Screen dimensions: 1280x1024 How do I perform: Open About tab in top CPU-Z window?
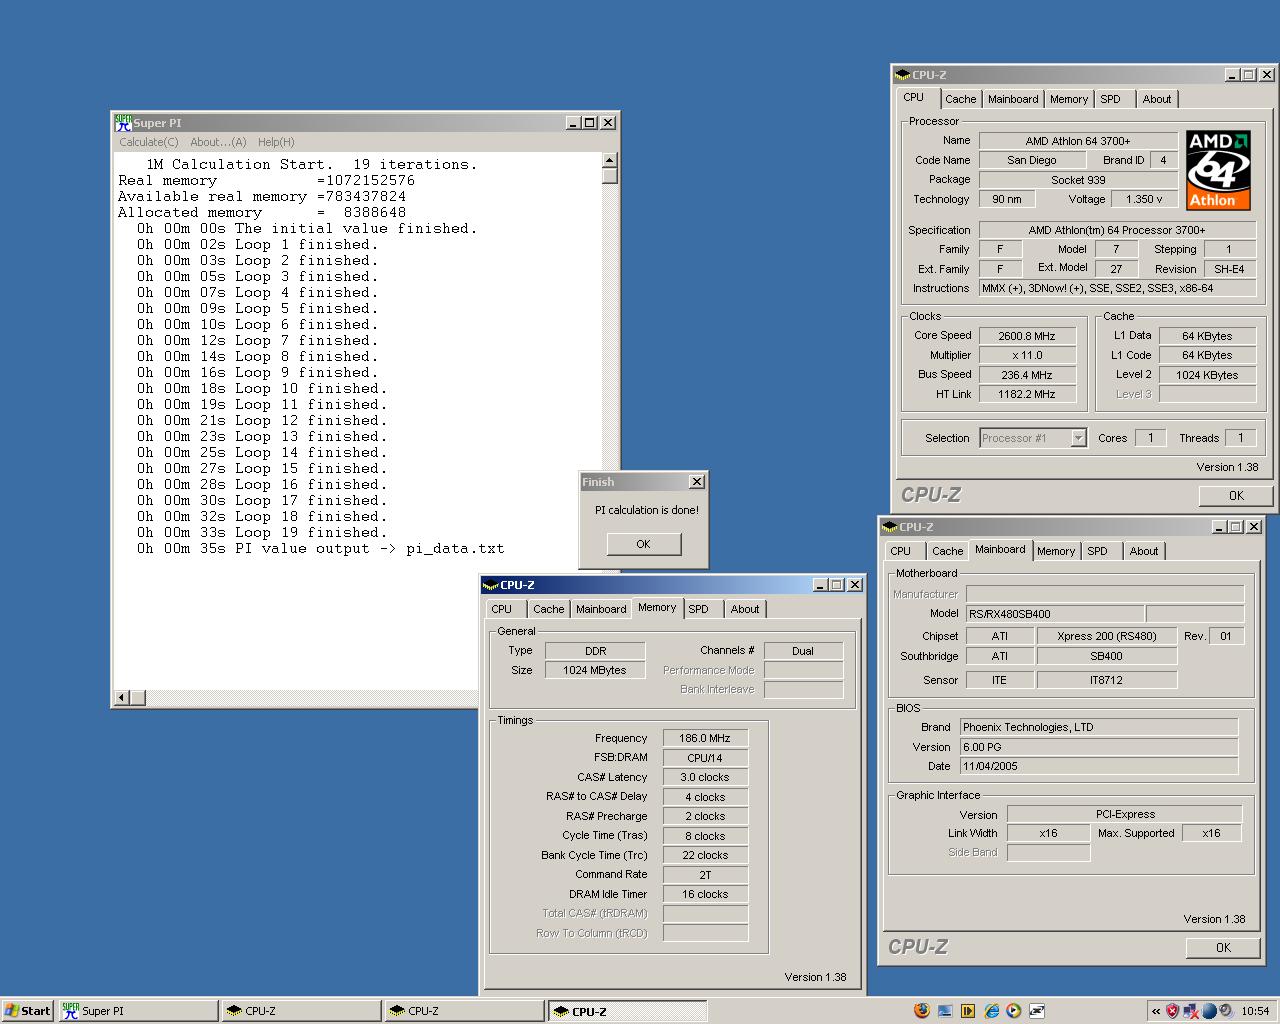1157,99
